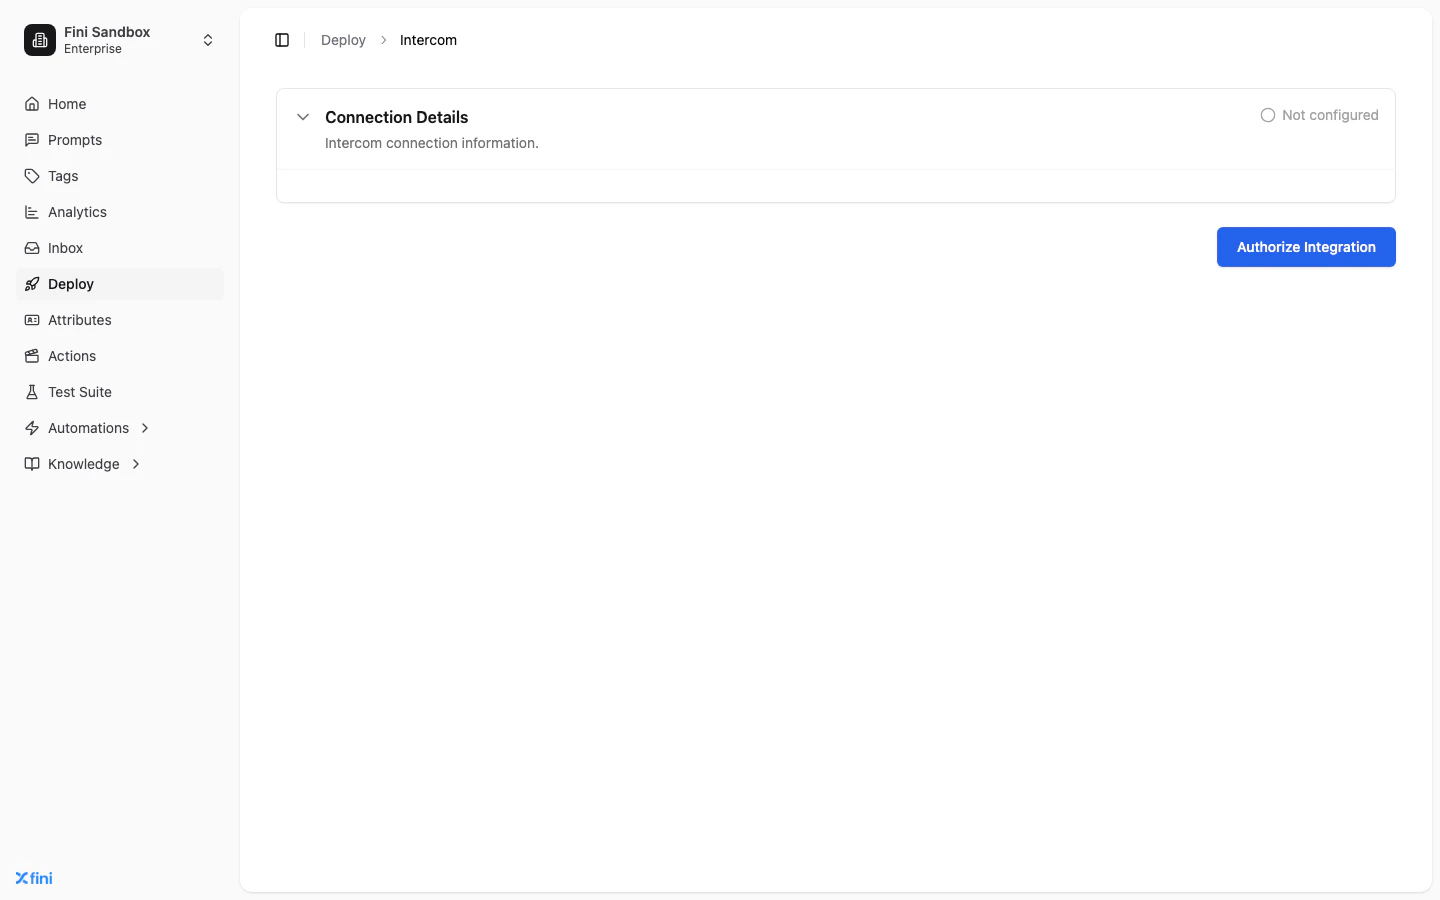Click the Enterprise plan label

pos(93,49)
